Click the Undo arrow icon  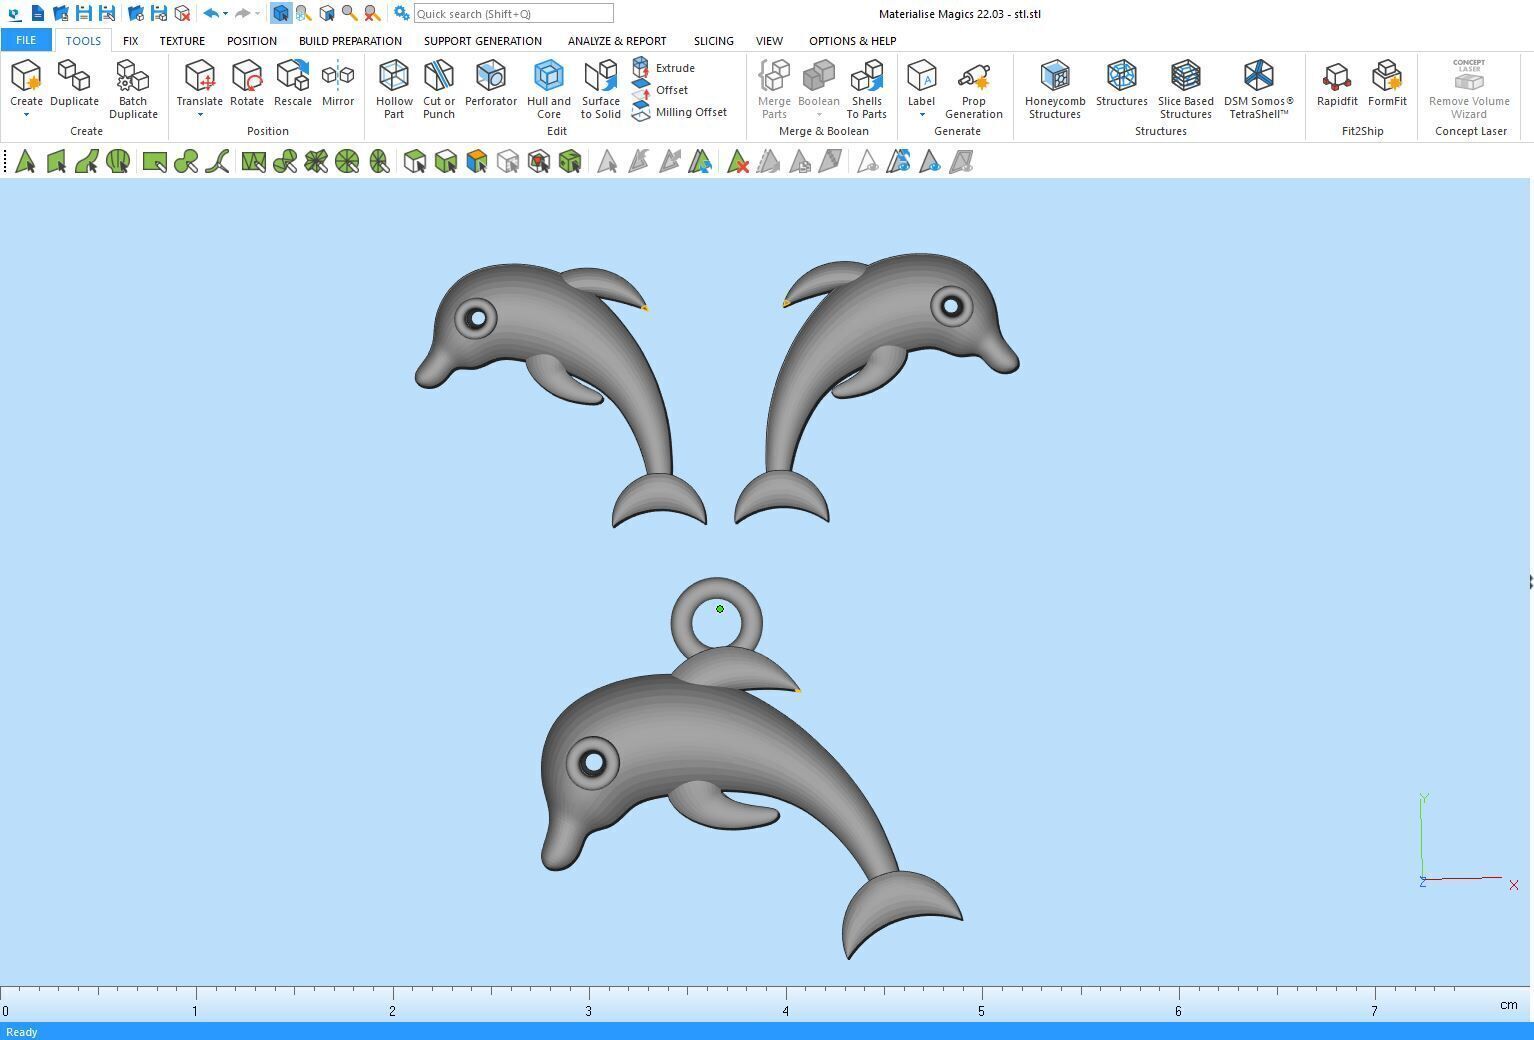(x=211, y=13)
